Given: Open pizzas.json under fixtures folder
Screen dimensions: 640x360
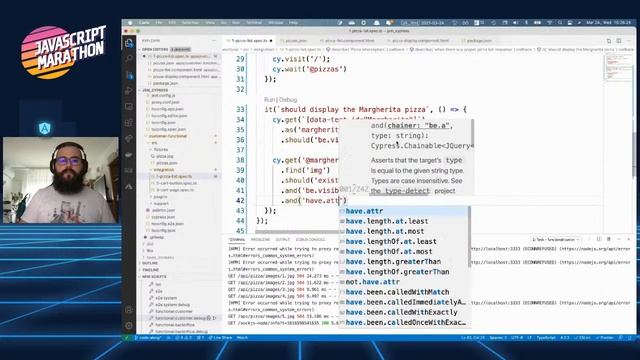Looking at the screenshot, I should [167, 163].
